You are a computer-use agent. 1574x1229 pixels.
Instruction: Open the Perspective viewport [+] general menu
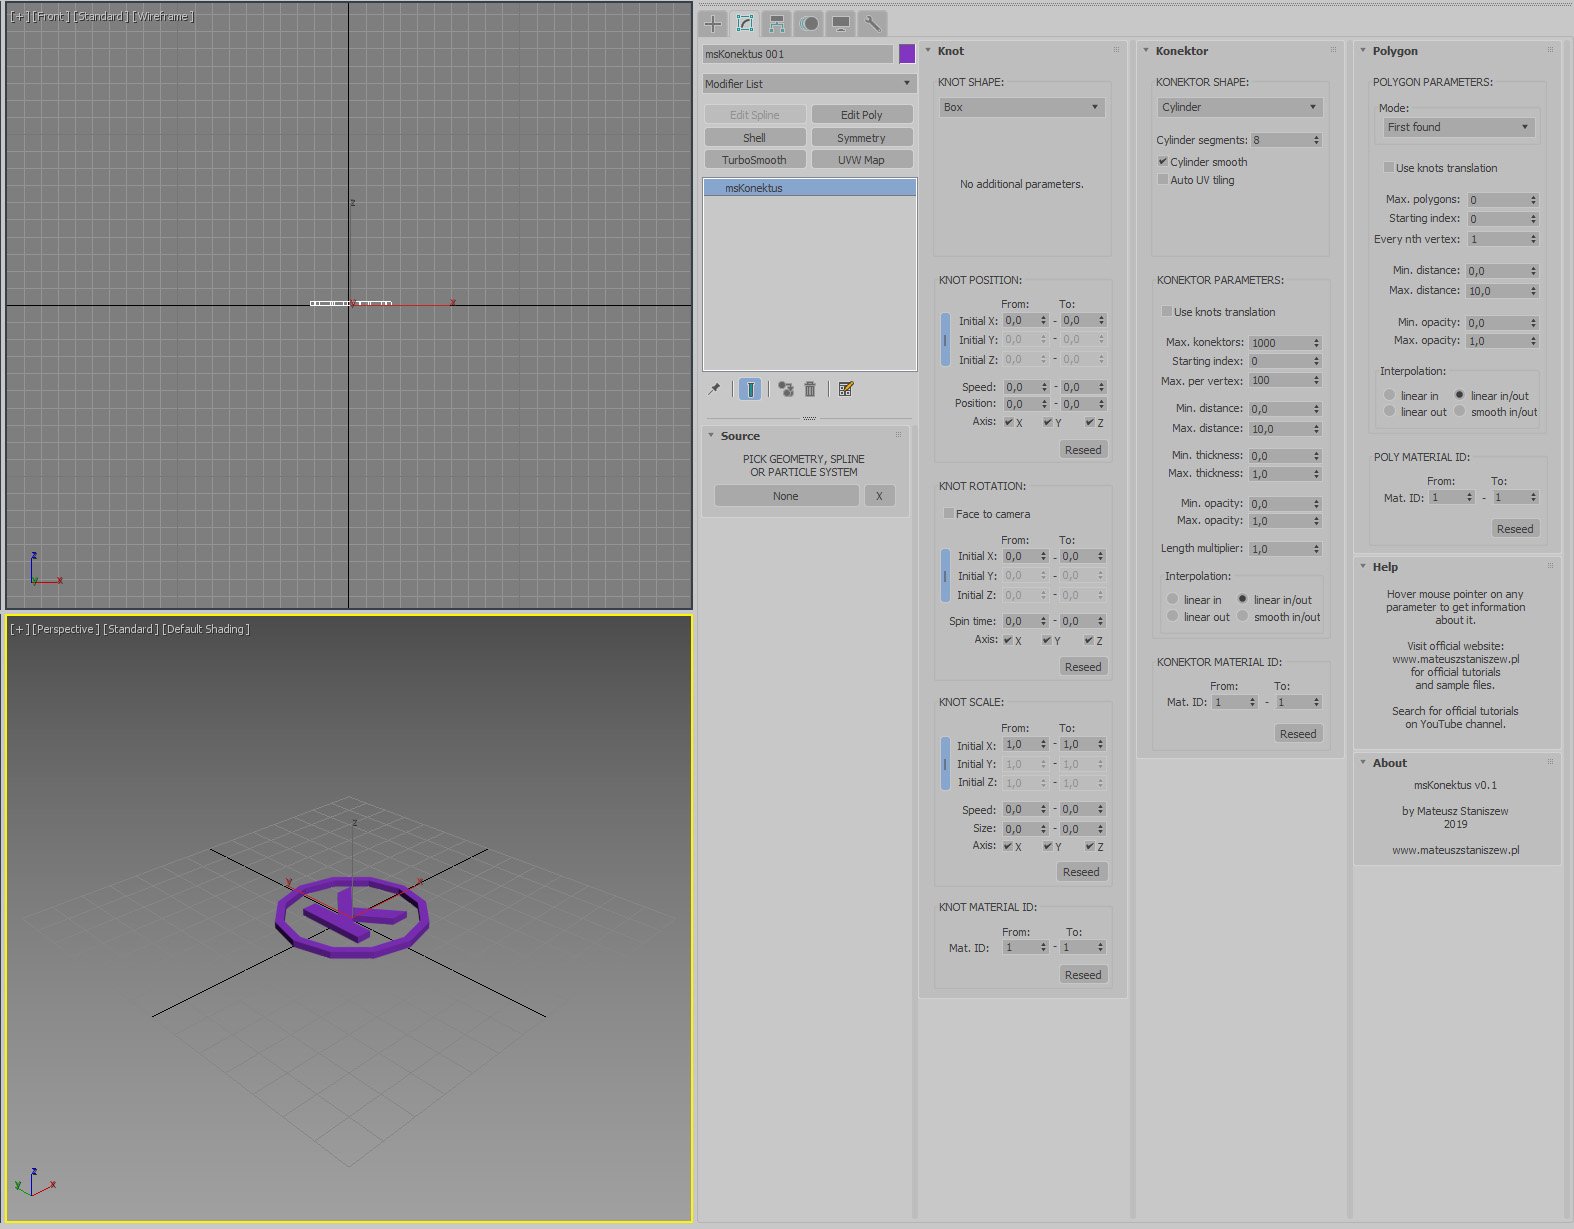(x=20, y=629)
